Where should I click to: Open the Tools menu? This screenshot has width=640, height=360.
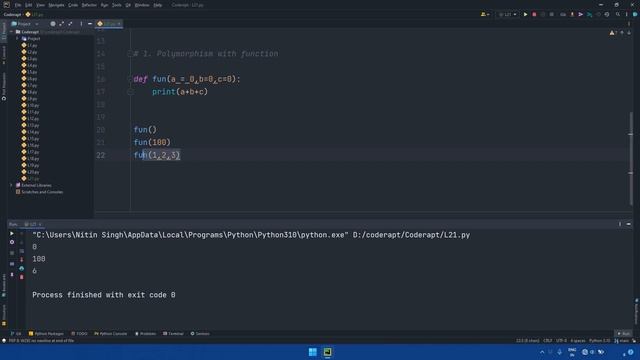pos(117,5)
